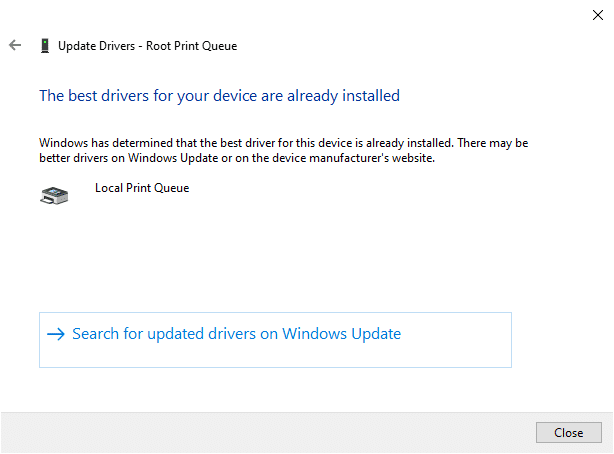Image resolution: width=614 pixels, height=454 pixels.
Task: Close the dialog with the top-right X
Action: 596,15
